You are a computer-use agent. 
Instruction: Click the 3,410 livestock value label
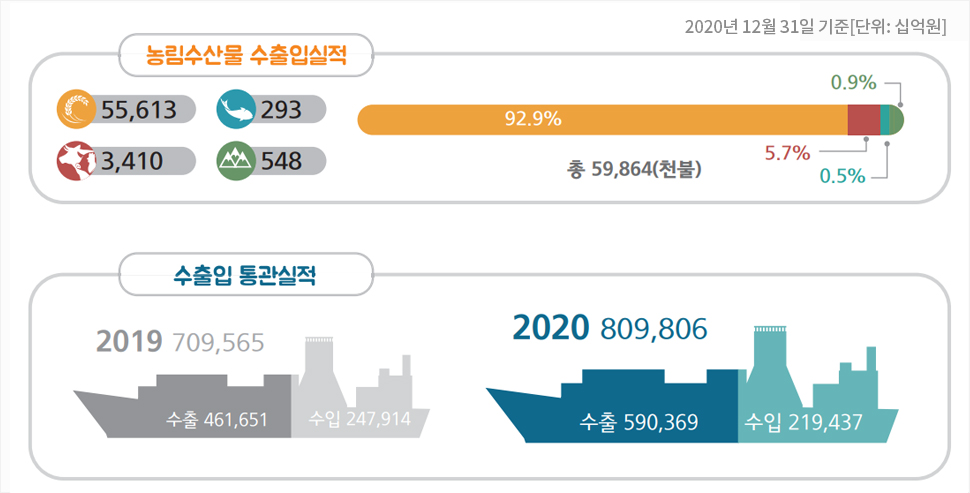pos(132,161)
